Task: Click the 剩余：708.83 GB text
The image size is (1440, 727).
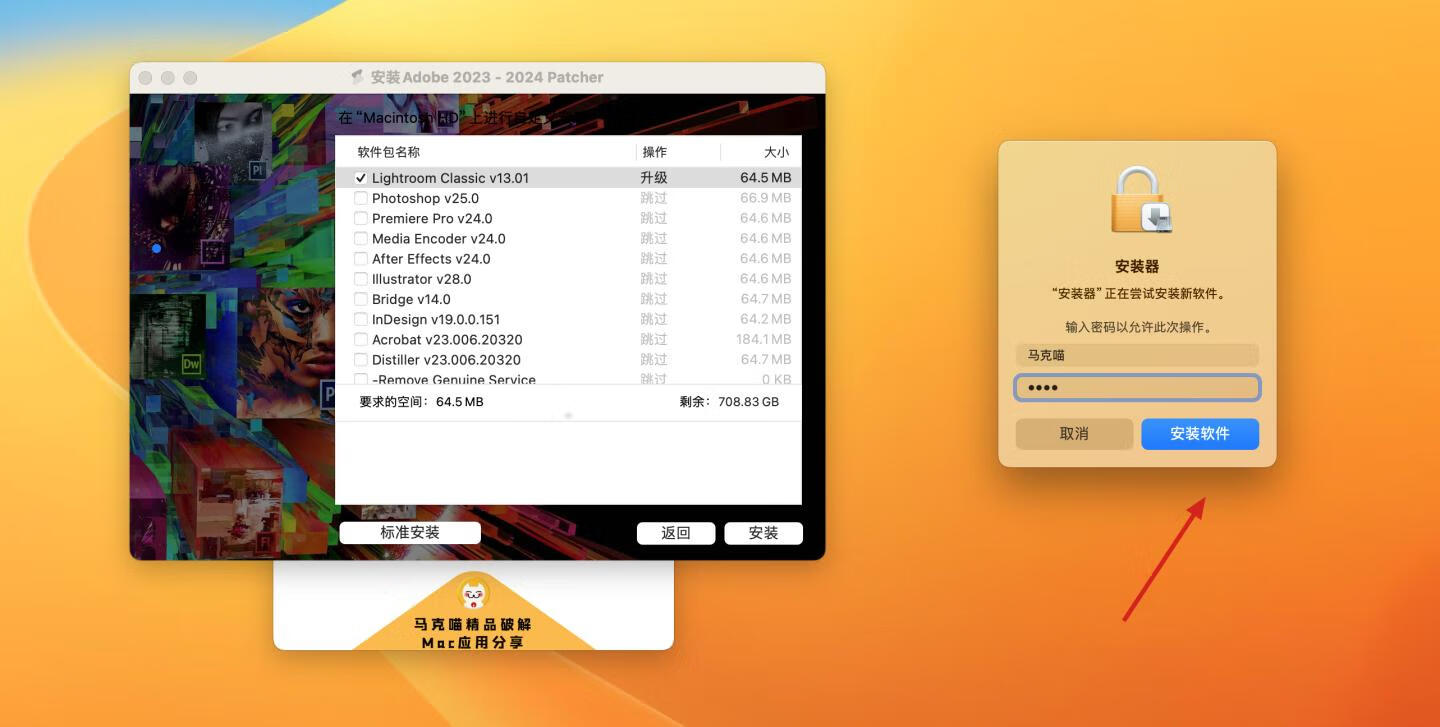Action: tap(728, 402)
